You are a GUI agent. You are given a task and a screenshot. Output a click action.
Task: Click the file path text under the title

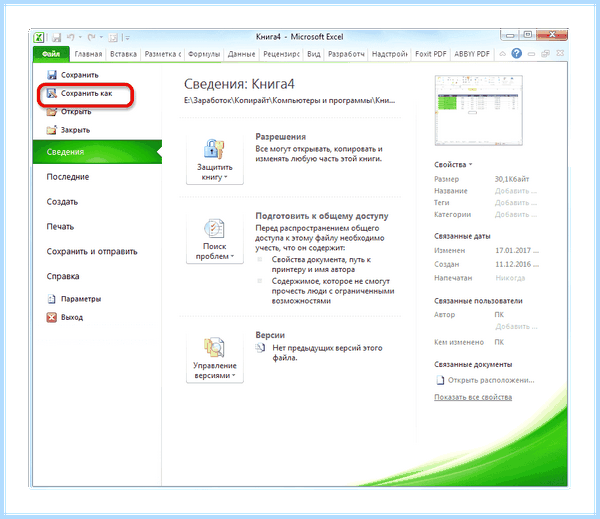coord(289,100)
